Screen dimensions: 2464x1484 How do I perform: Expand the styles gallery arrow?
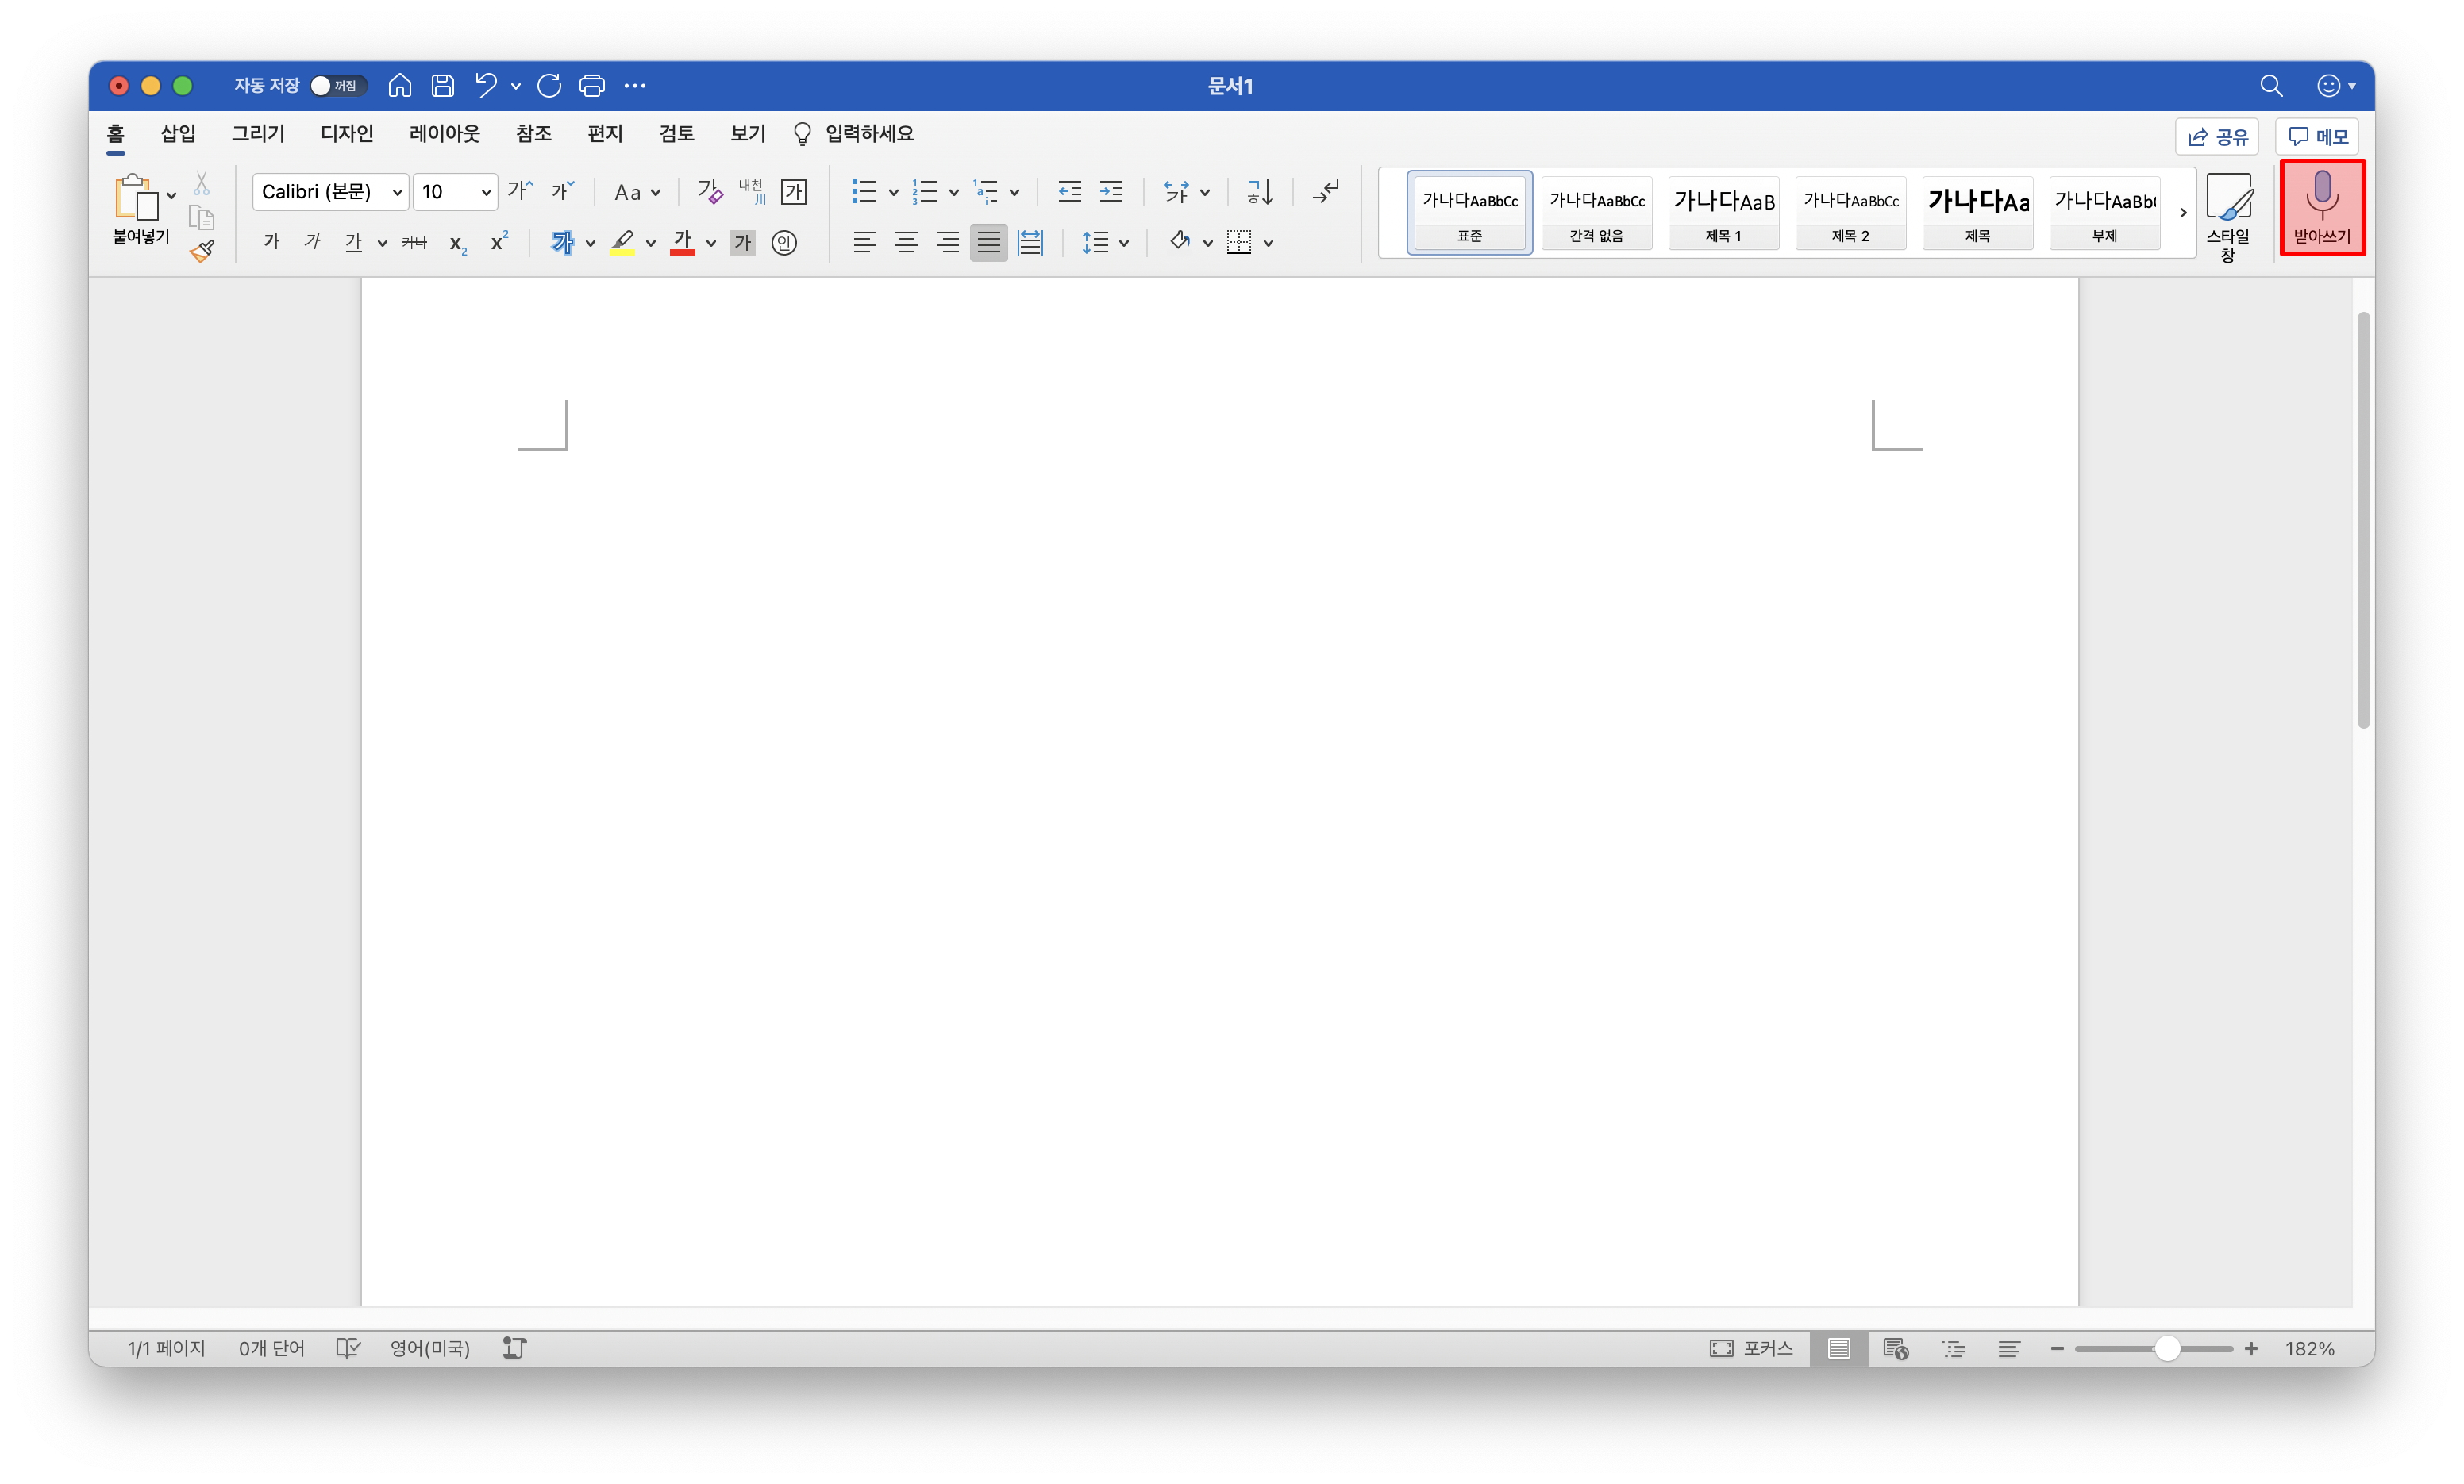click(x=2183, y=213)
